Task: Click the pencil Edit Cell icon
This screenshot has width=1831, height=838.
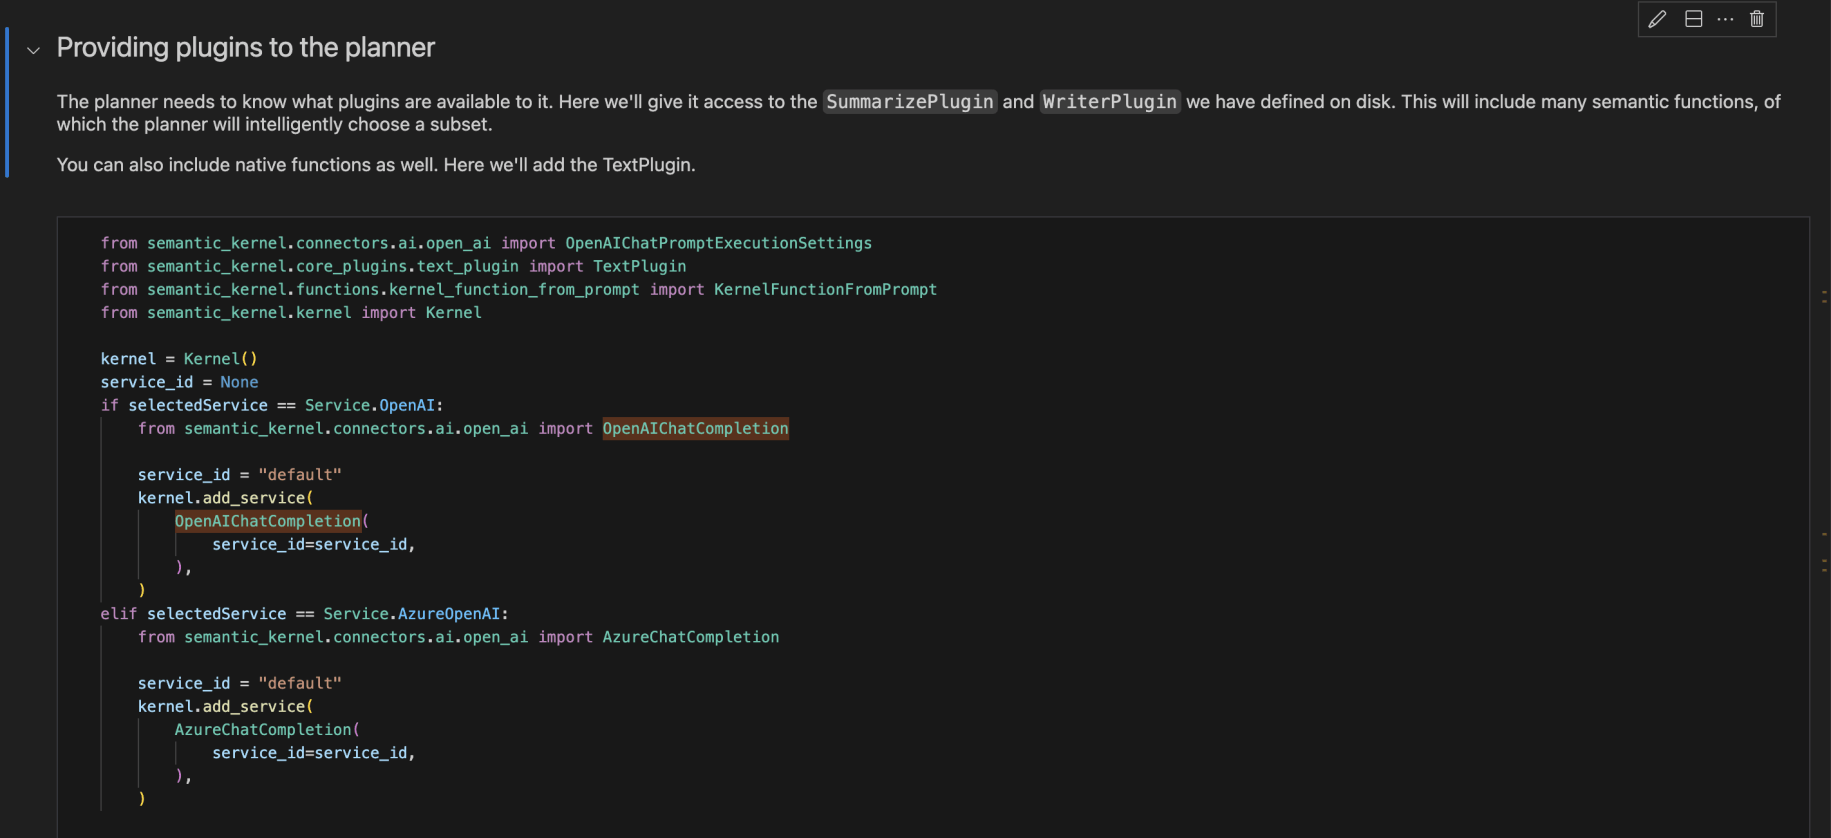Action: (1657, 19)
